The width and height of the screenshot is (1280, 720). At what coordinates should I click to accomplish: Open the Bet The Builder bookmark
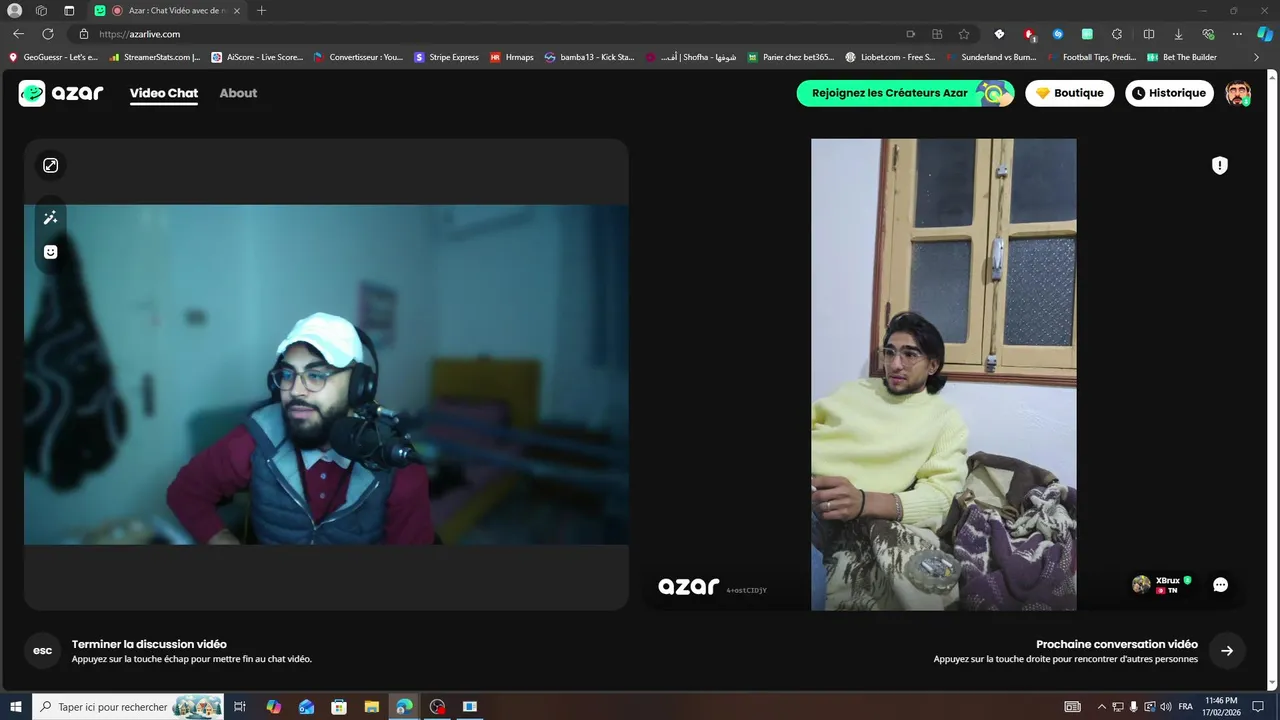[1182, 57]
